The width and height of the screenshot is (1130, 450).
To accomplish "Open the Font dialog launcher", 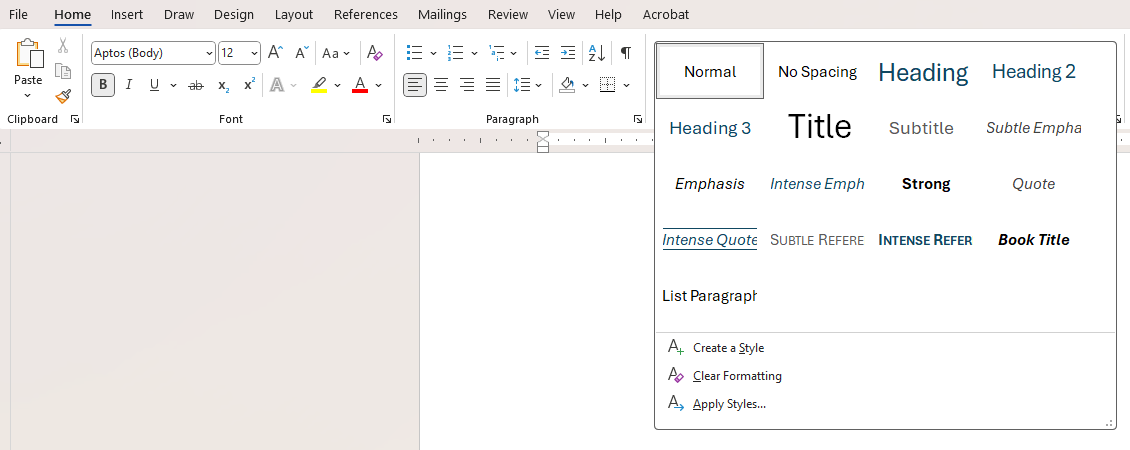I will 387,119.
